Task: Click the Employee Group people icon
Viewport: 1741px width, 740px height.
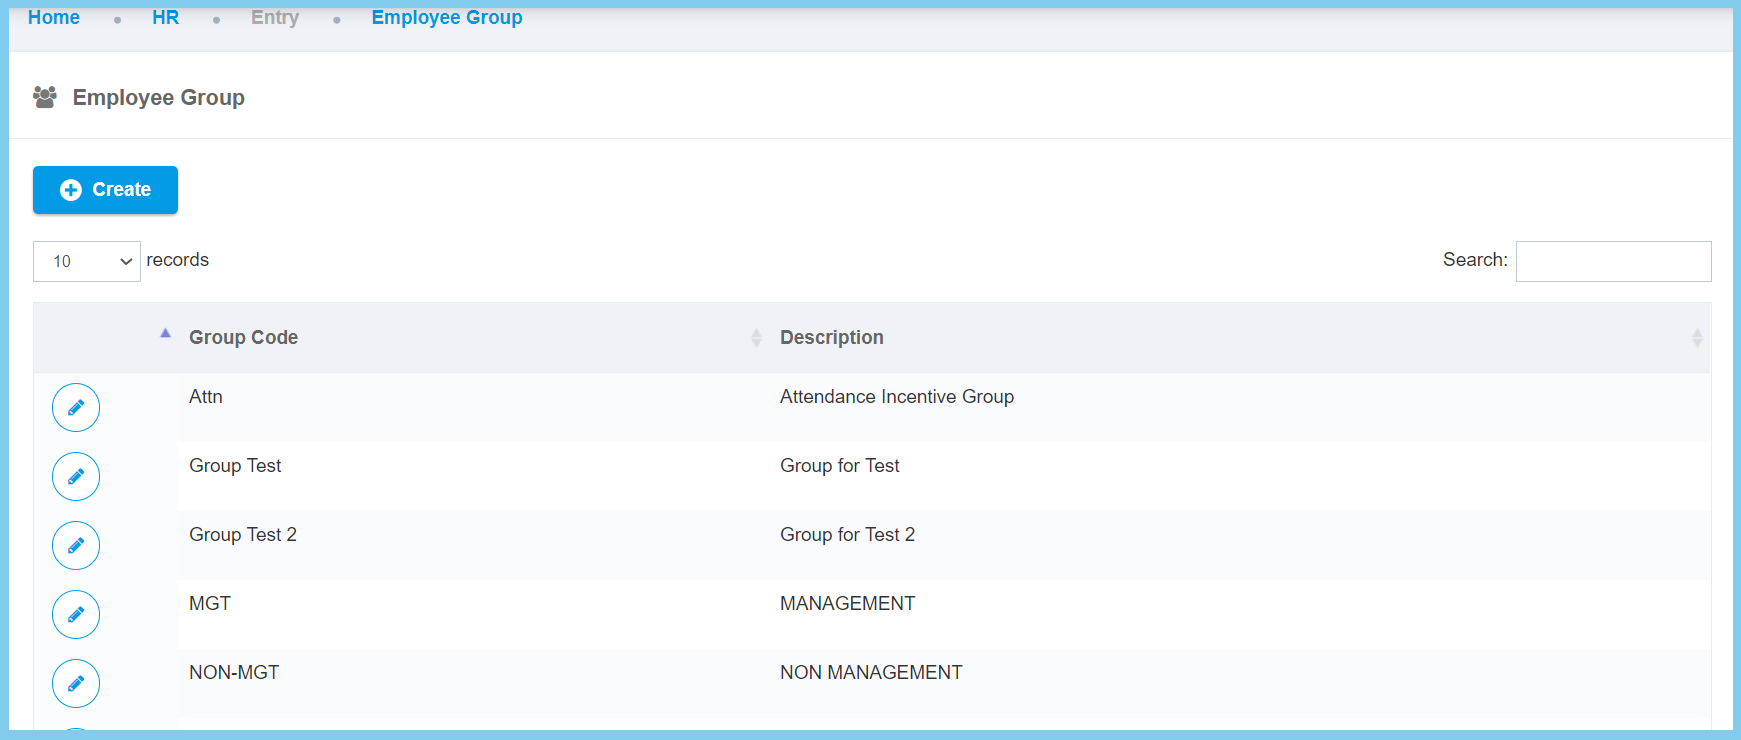Action: pos(45,97)
